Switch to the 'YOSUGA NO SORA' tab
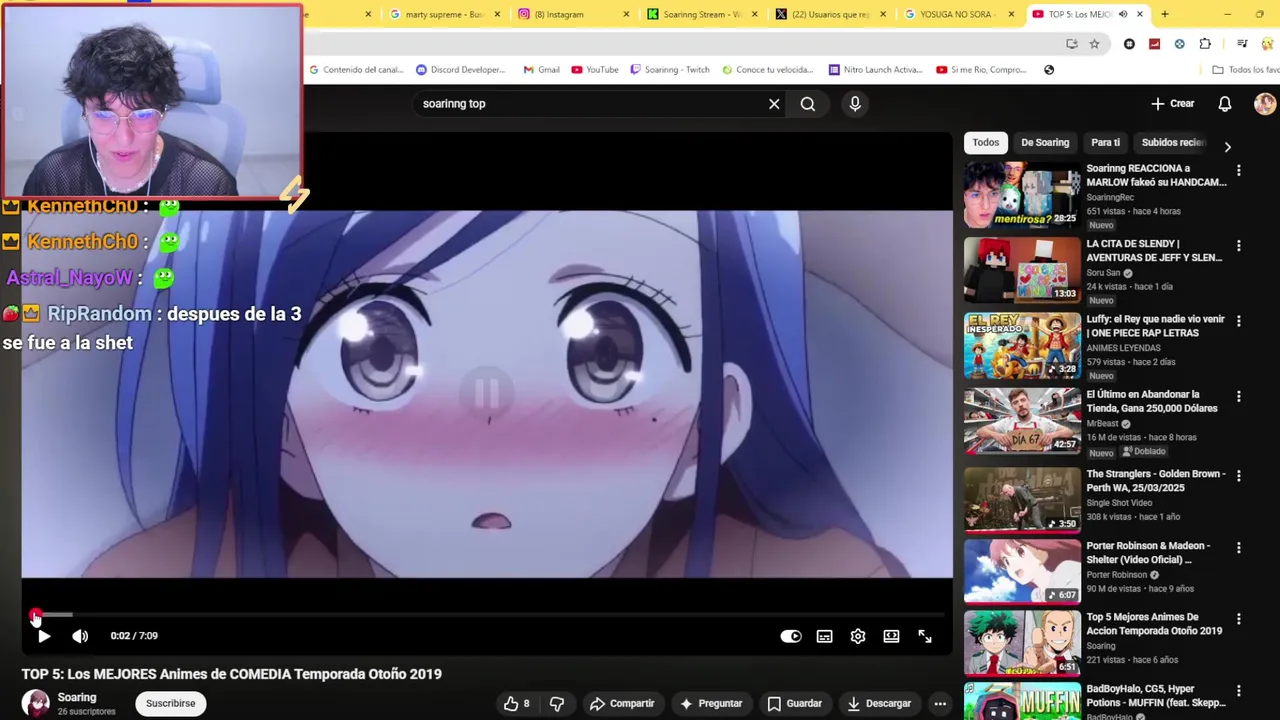This screenshot has width=1280, height=720. 958,14
